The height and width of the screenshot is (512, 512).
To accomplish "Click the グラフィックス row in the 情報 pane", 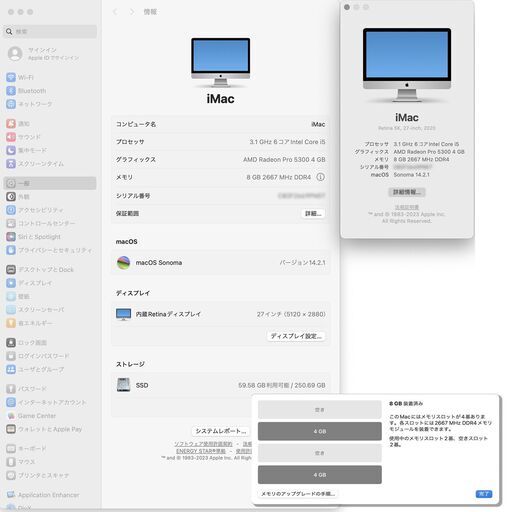I will (220, 160).
